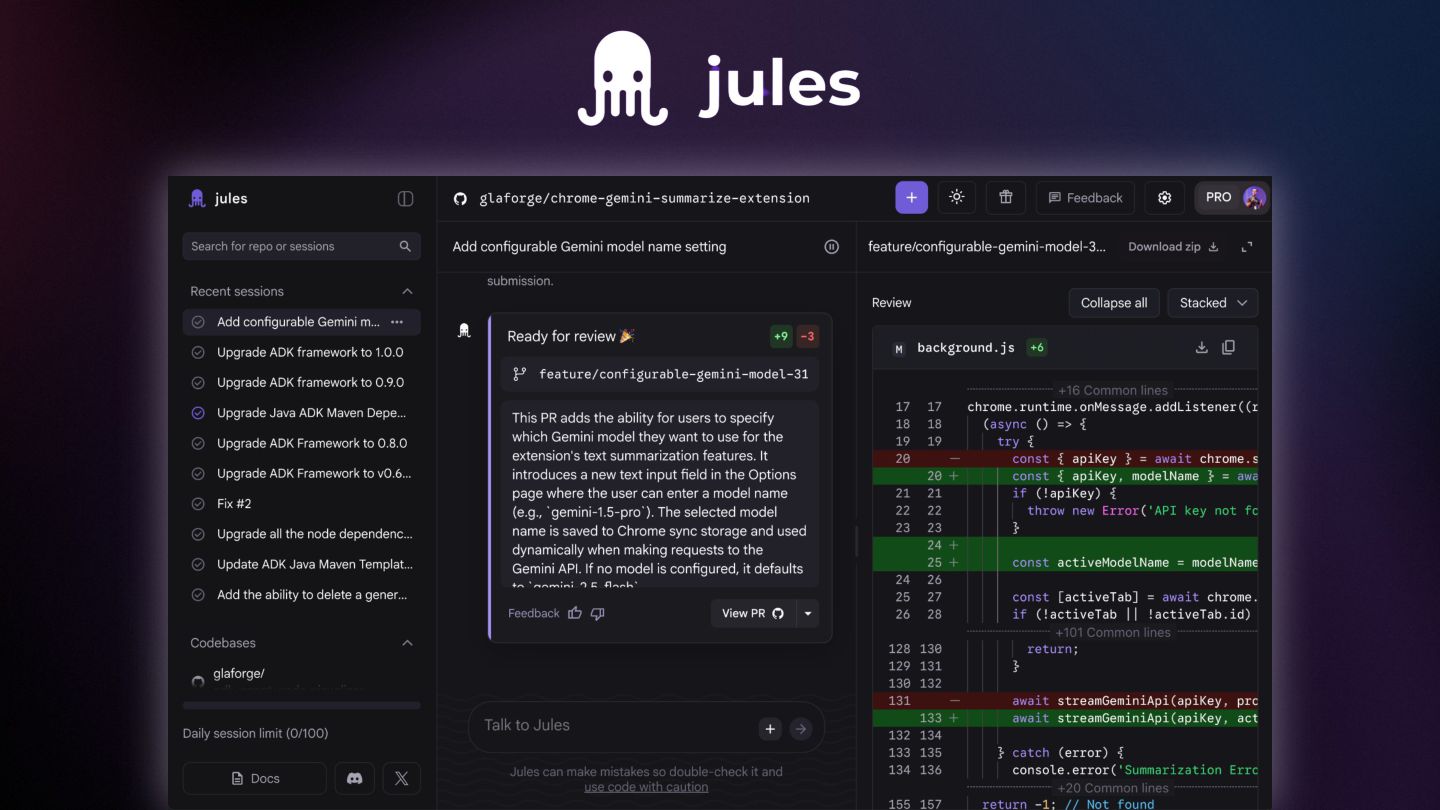
Task: Pause the session with pause icon
Action: pos(831,247)
